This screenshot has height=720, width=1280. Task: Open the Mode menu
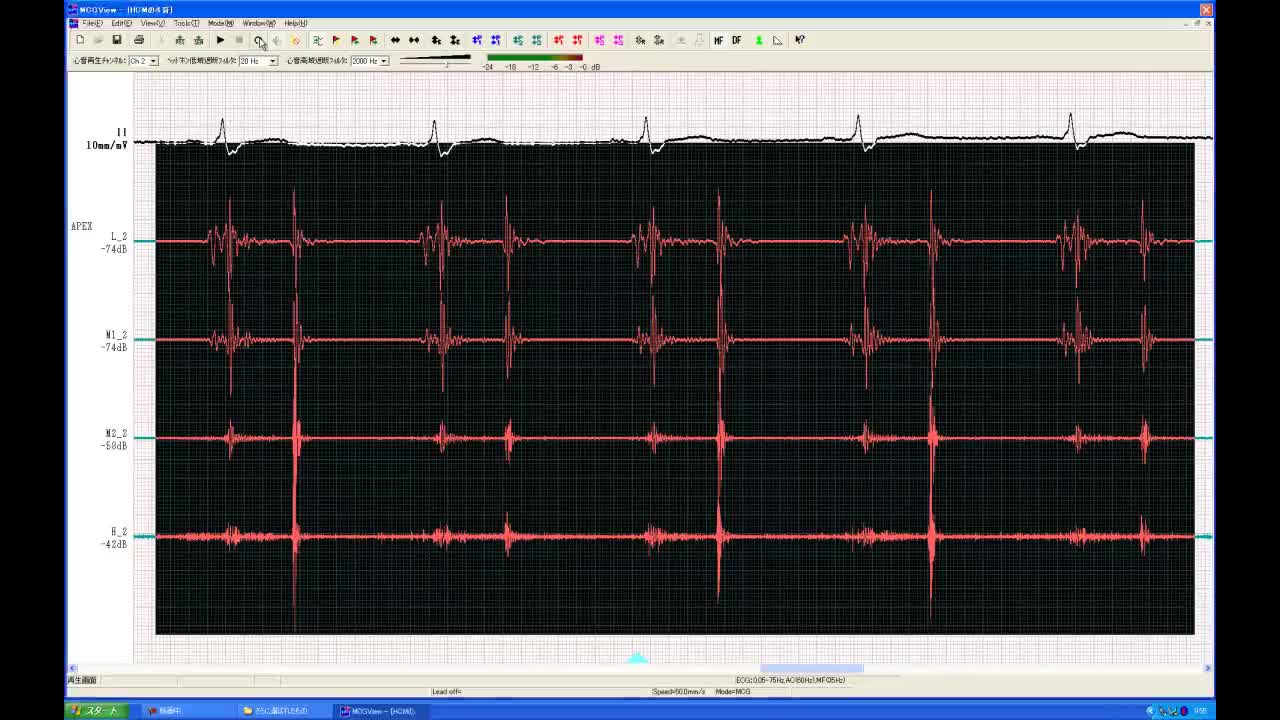pyautogui.click(x=220, y=23)
